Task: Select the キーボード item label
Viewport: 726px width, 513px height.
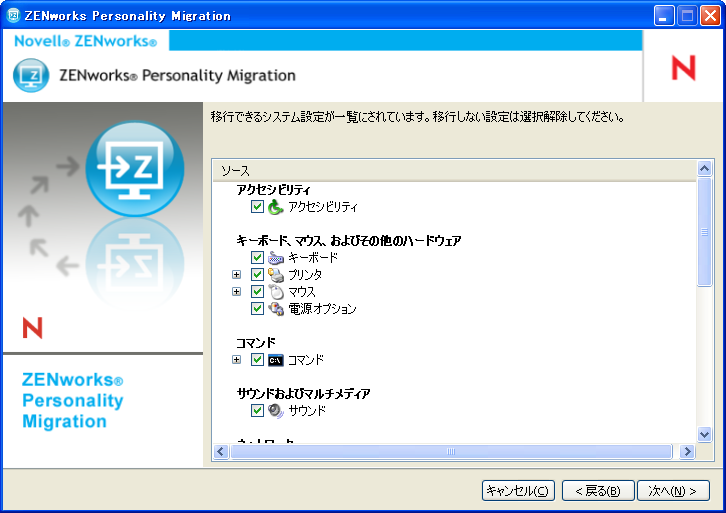Action: point(313,257)
